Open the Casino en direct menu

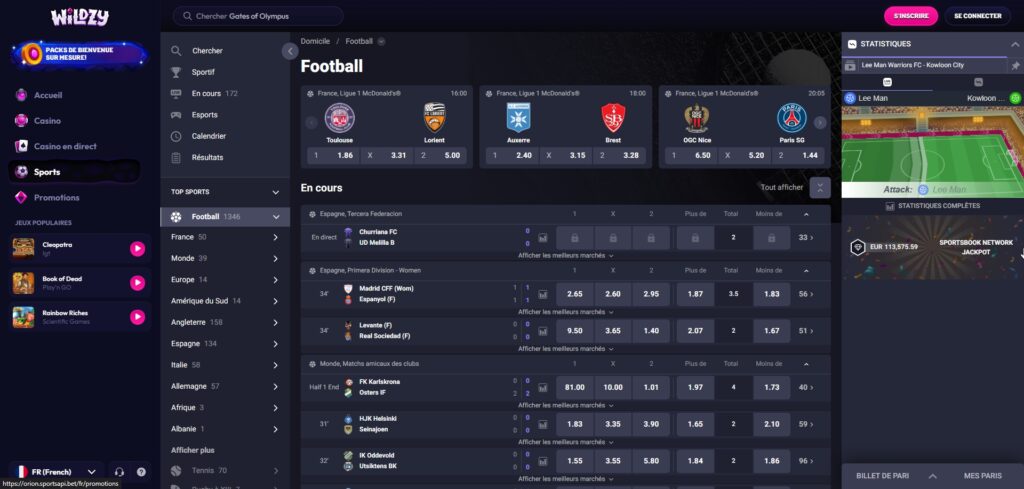pos(65,146)
